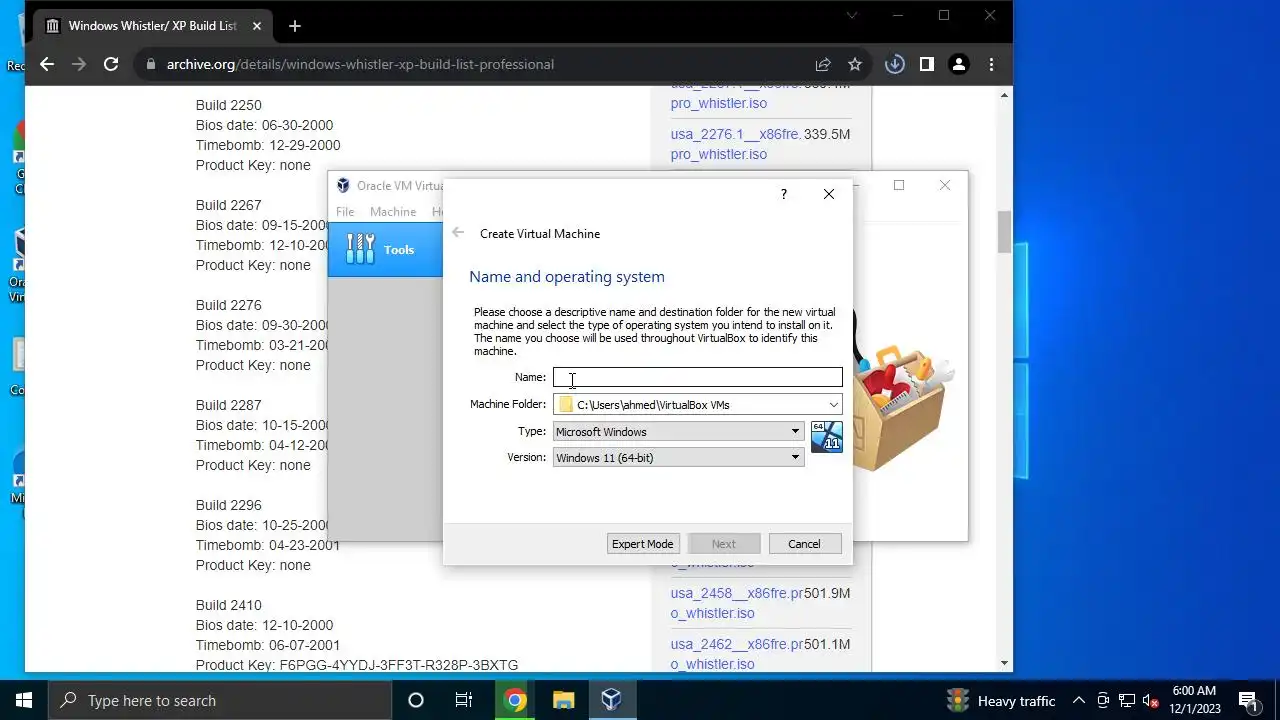This screenshot has width=1280, height=720.
Task: Open File menu in VirtualBox Manager
Action: [x=345, y=212]
